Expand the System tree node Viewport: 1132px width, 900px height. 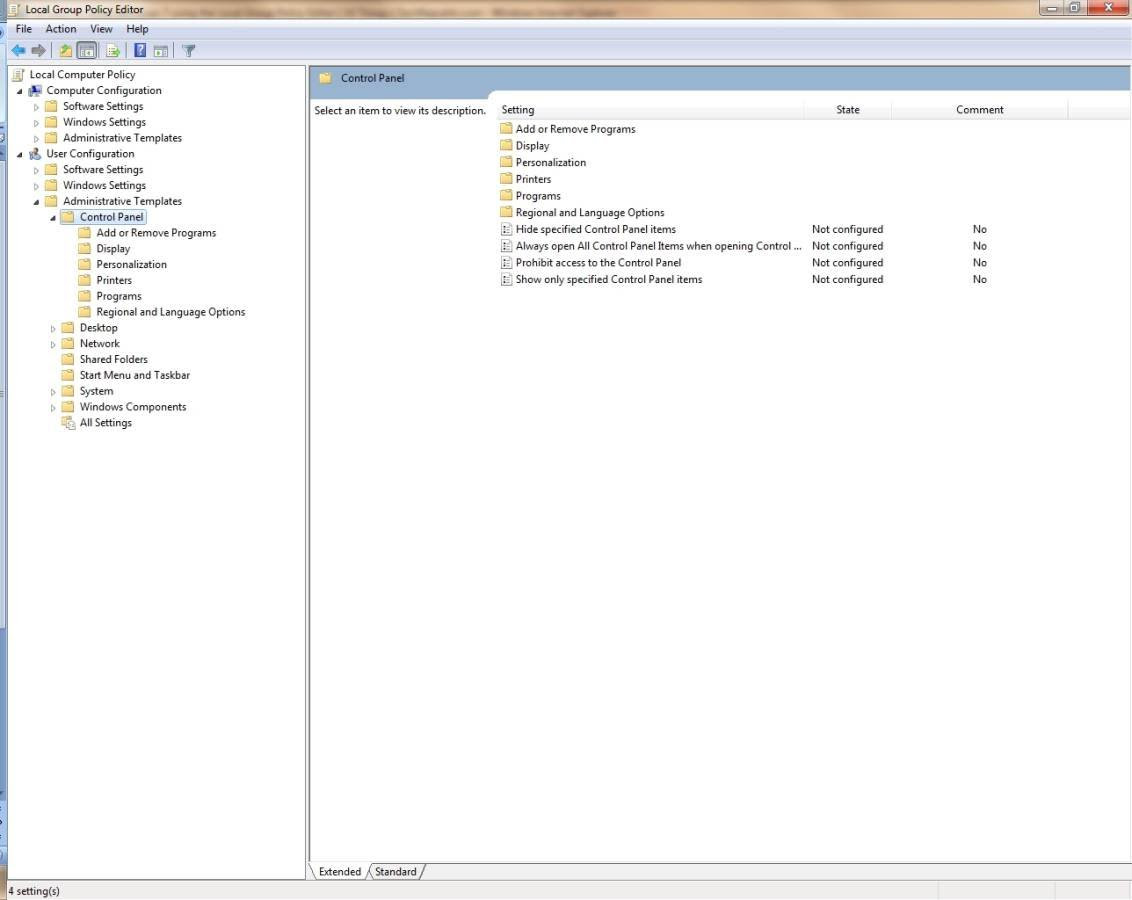point(53,392)
